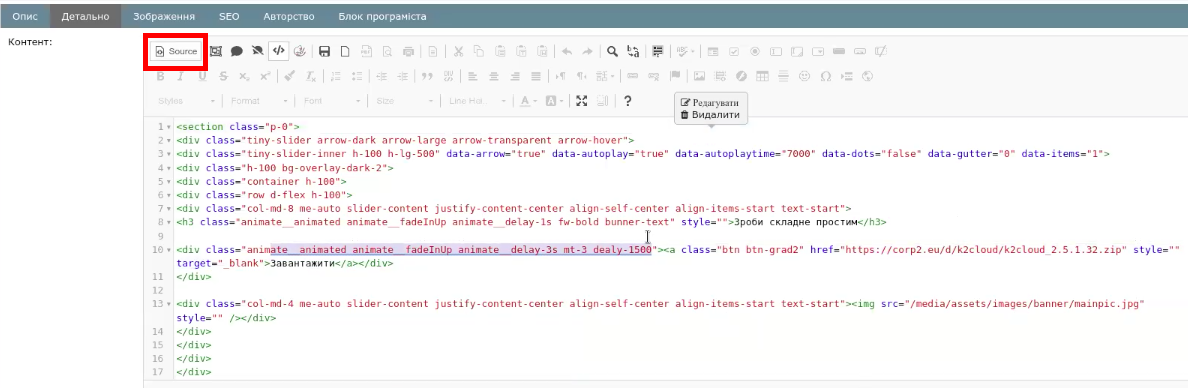Insert a numbered list

click(337, 76)
